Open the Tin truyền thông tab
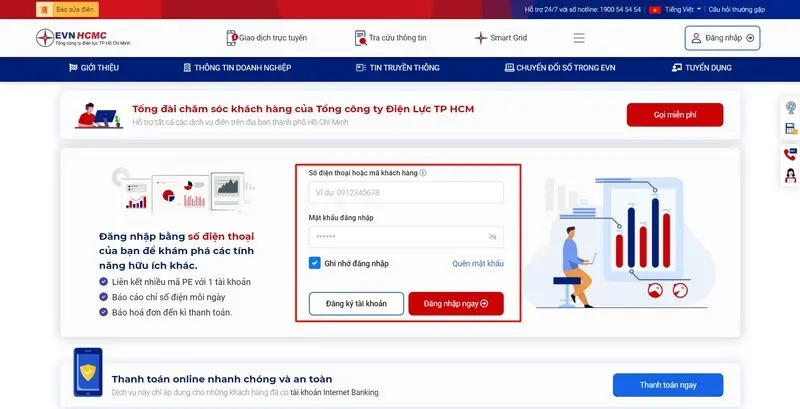The height and width of the screenshot is (409, 800). 397,68
